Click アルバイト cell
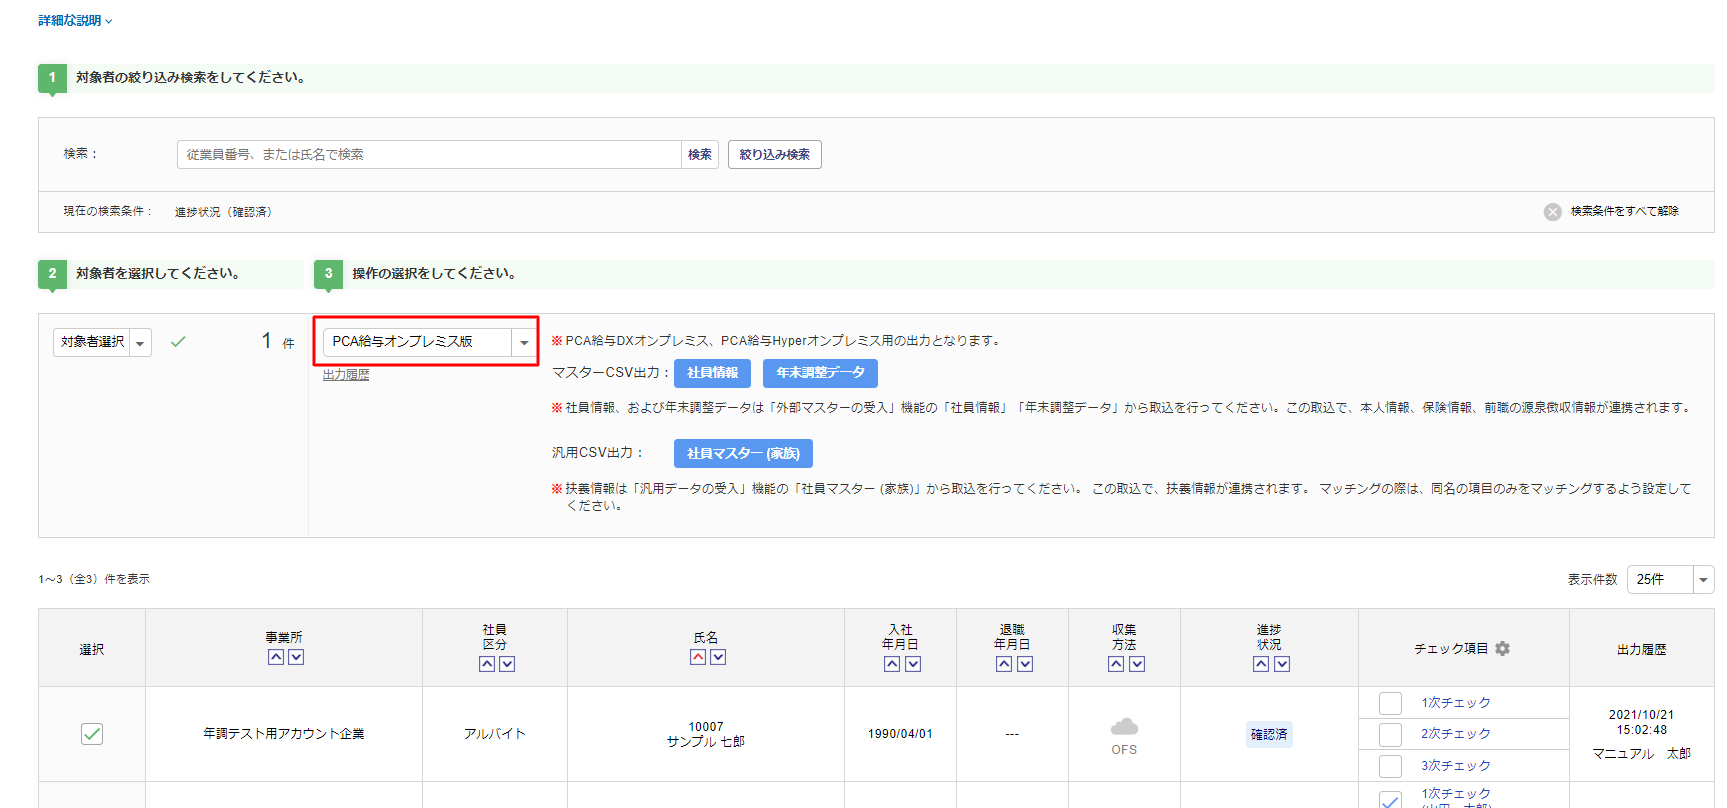Viewport: 1727px width, 808px height. [x=495, y=734]
